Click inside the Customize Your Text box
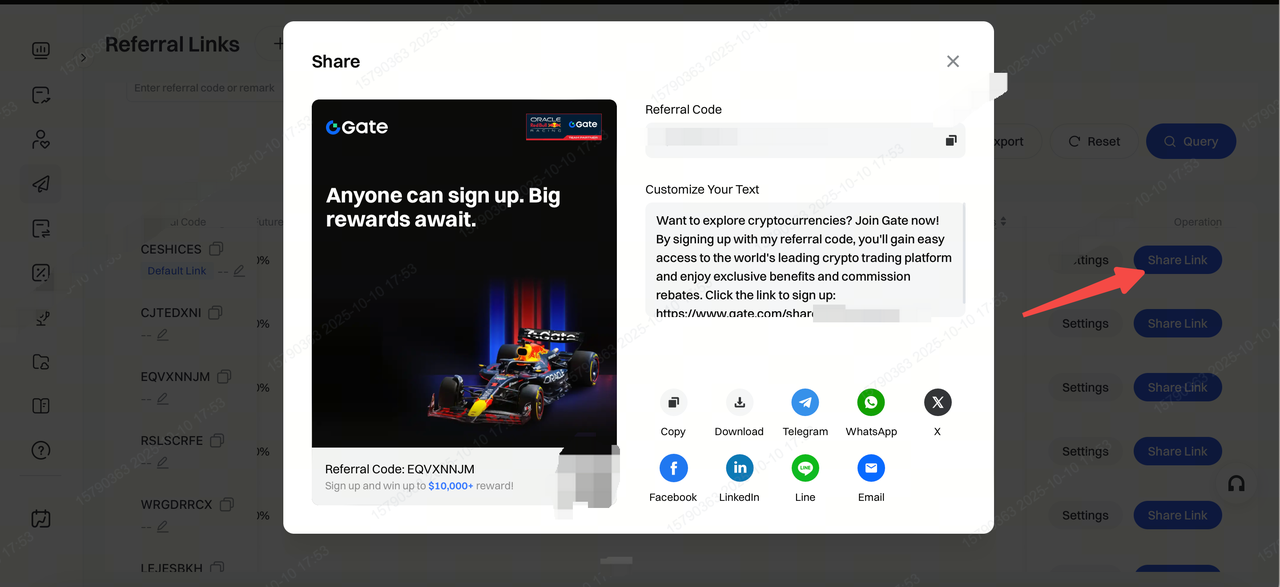The image size is (1280, 587). 804,260
